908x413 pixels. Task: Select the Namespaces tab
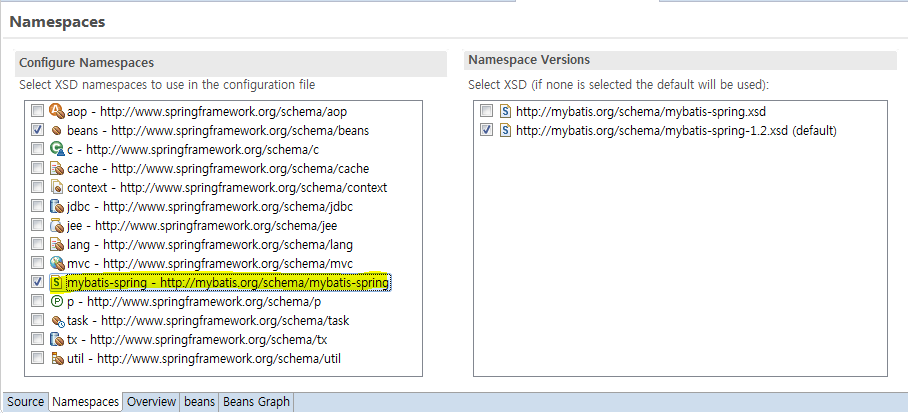86,402
